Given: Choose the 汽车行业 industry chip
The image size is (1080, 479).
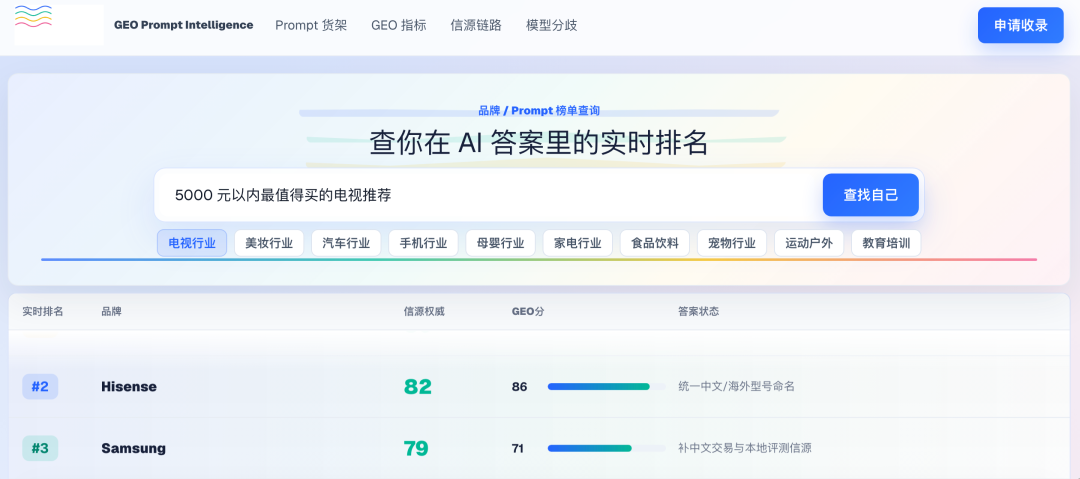Looking at the screenshot, I should (x=346, y=243).
